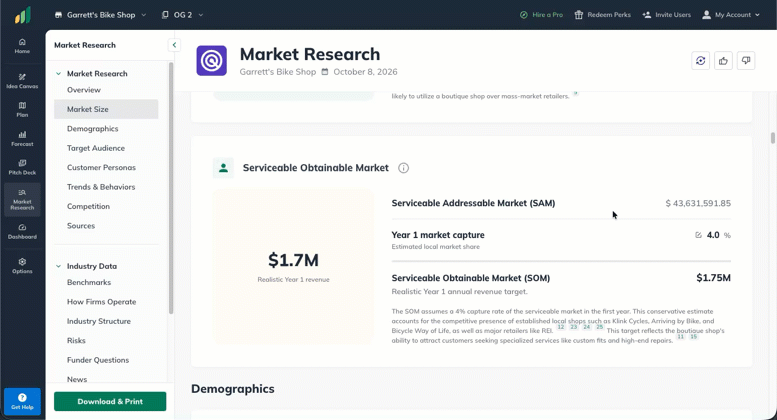Click the $ 43,631,591.85 SAM value
This screenshot has height=420, width=777.
[x=698, y=203]
